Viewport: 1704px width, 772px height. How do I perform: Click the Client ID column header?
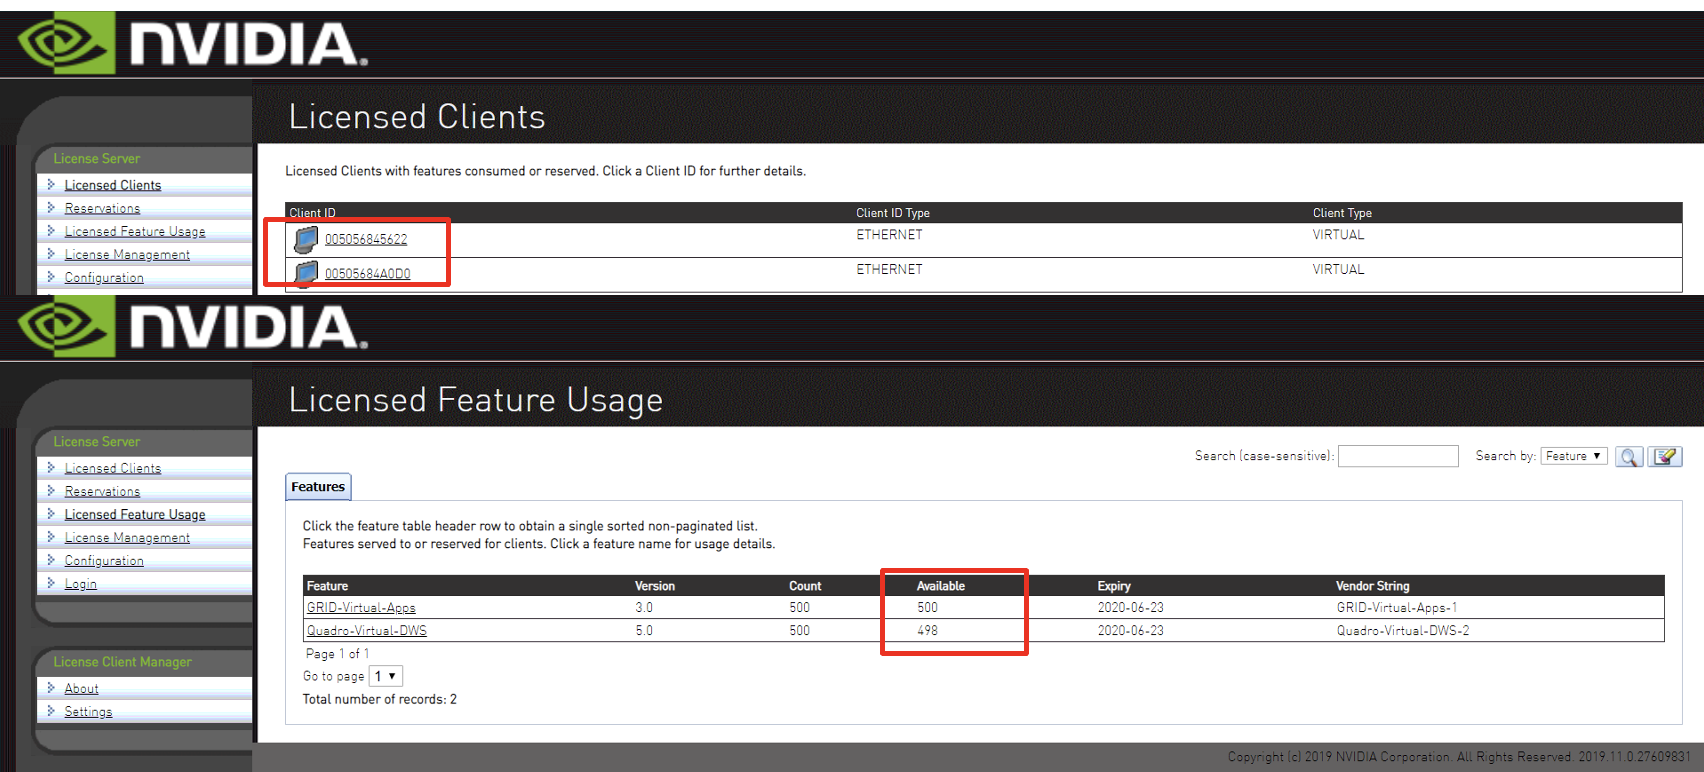[x=312, y=213]
